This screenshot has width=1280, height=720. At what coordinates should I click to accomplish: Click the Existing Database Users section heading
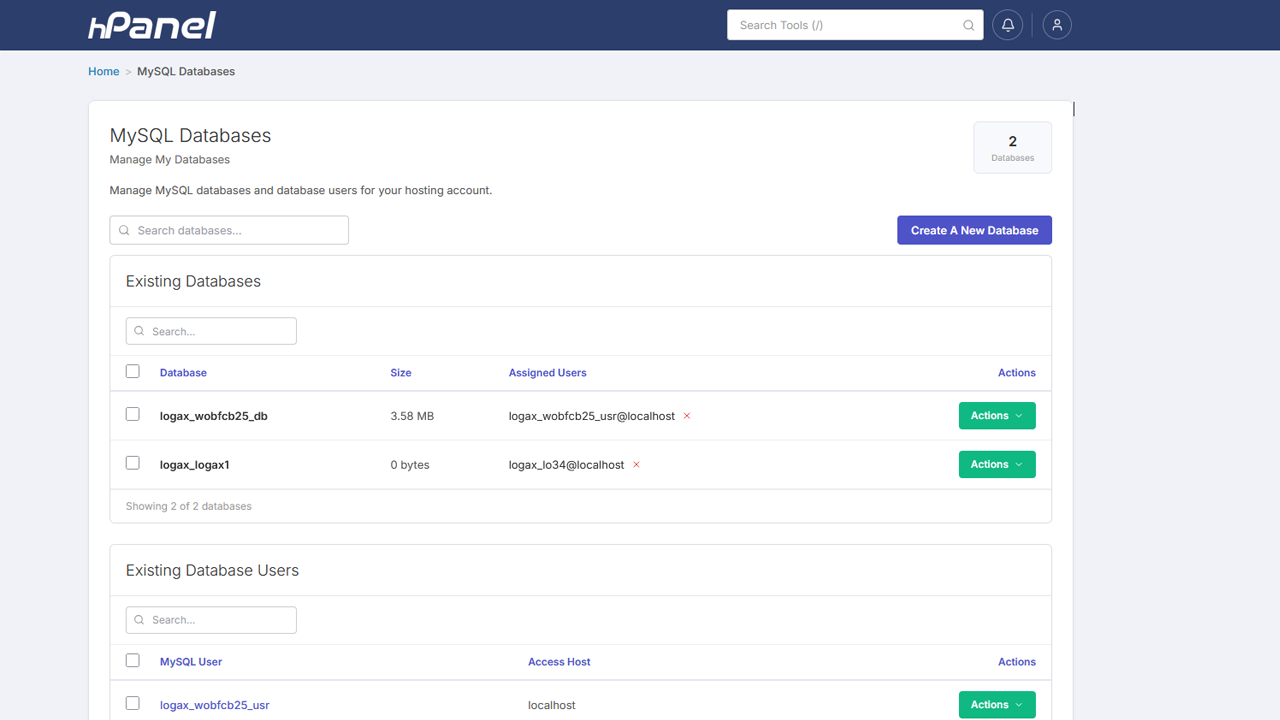pyautogui.click(x=212, y=570)
